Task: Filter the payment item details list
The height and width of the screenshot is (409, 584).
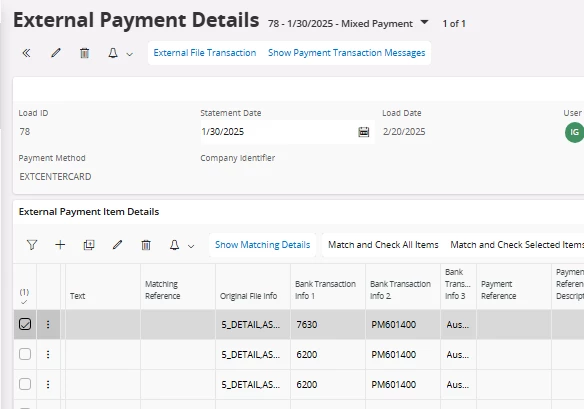Action: [32, 245]
